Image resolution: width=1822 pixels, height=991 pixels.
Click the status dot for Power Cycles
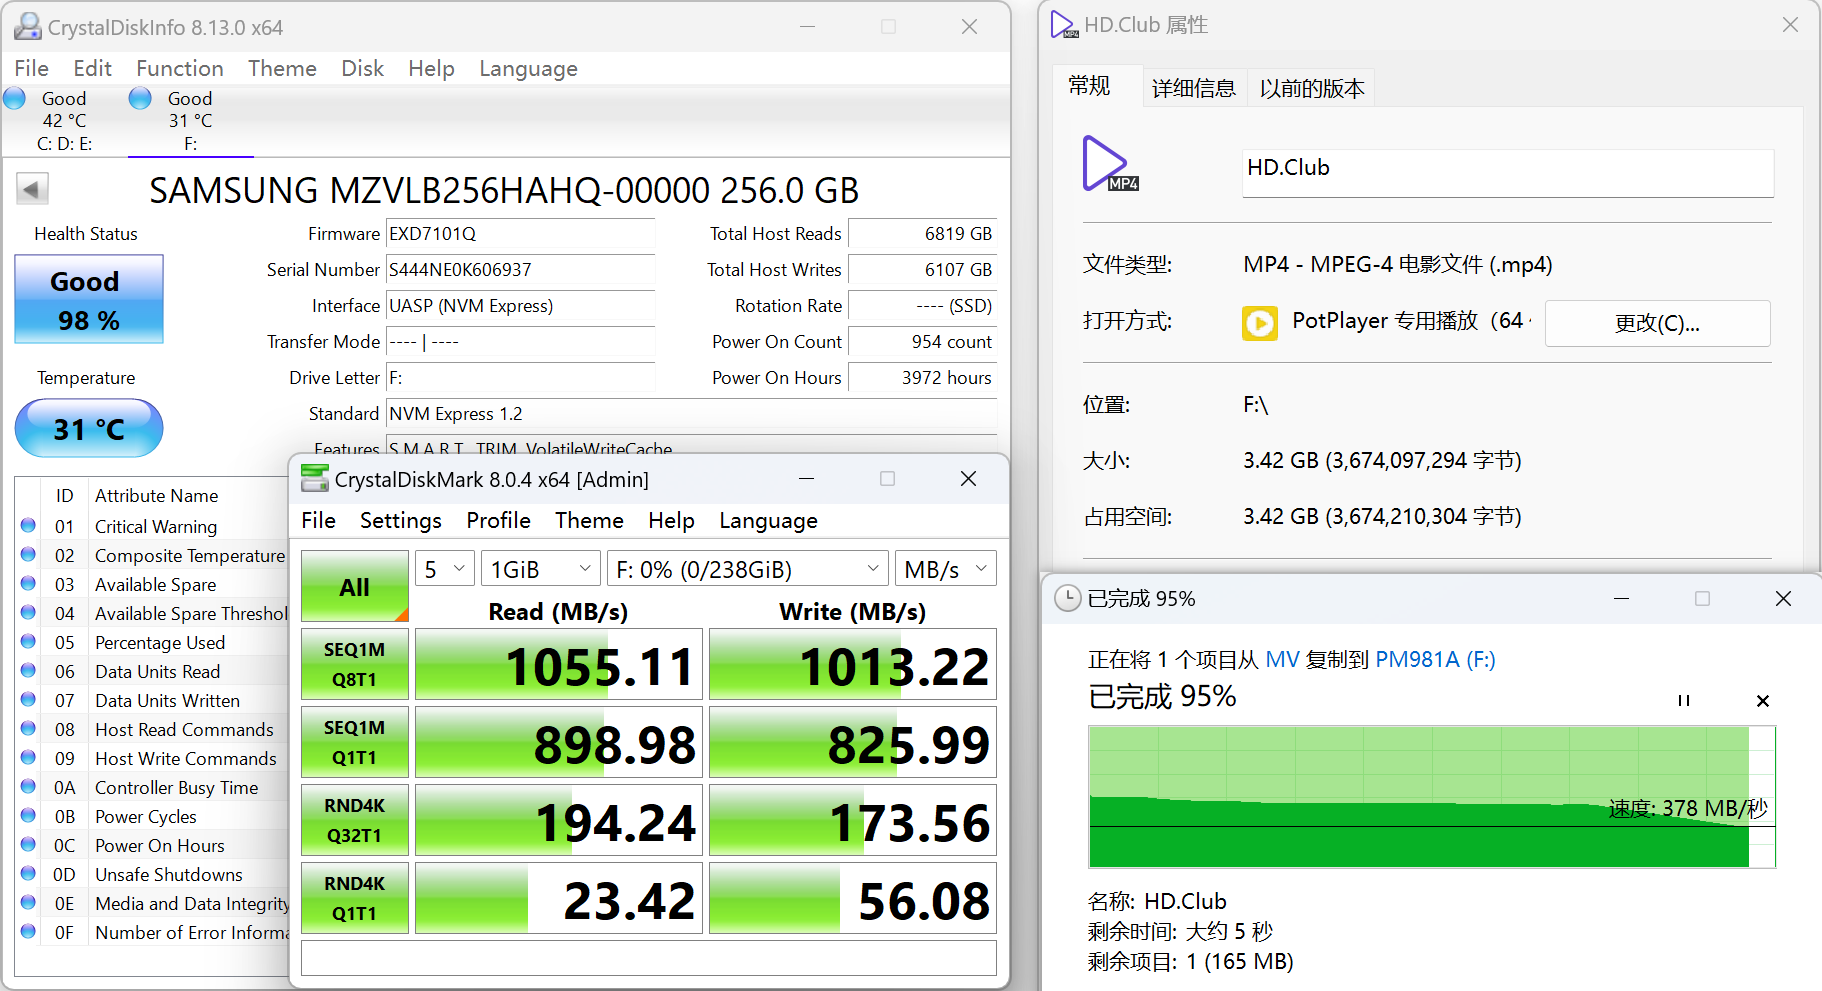coord(28,816)
